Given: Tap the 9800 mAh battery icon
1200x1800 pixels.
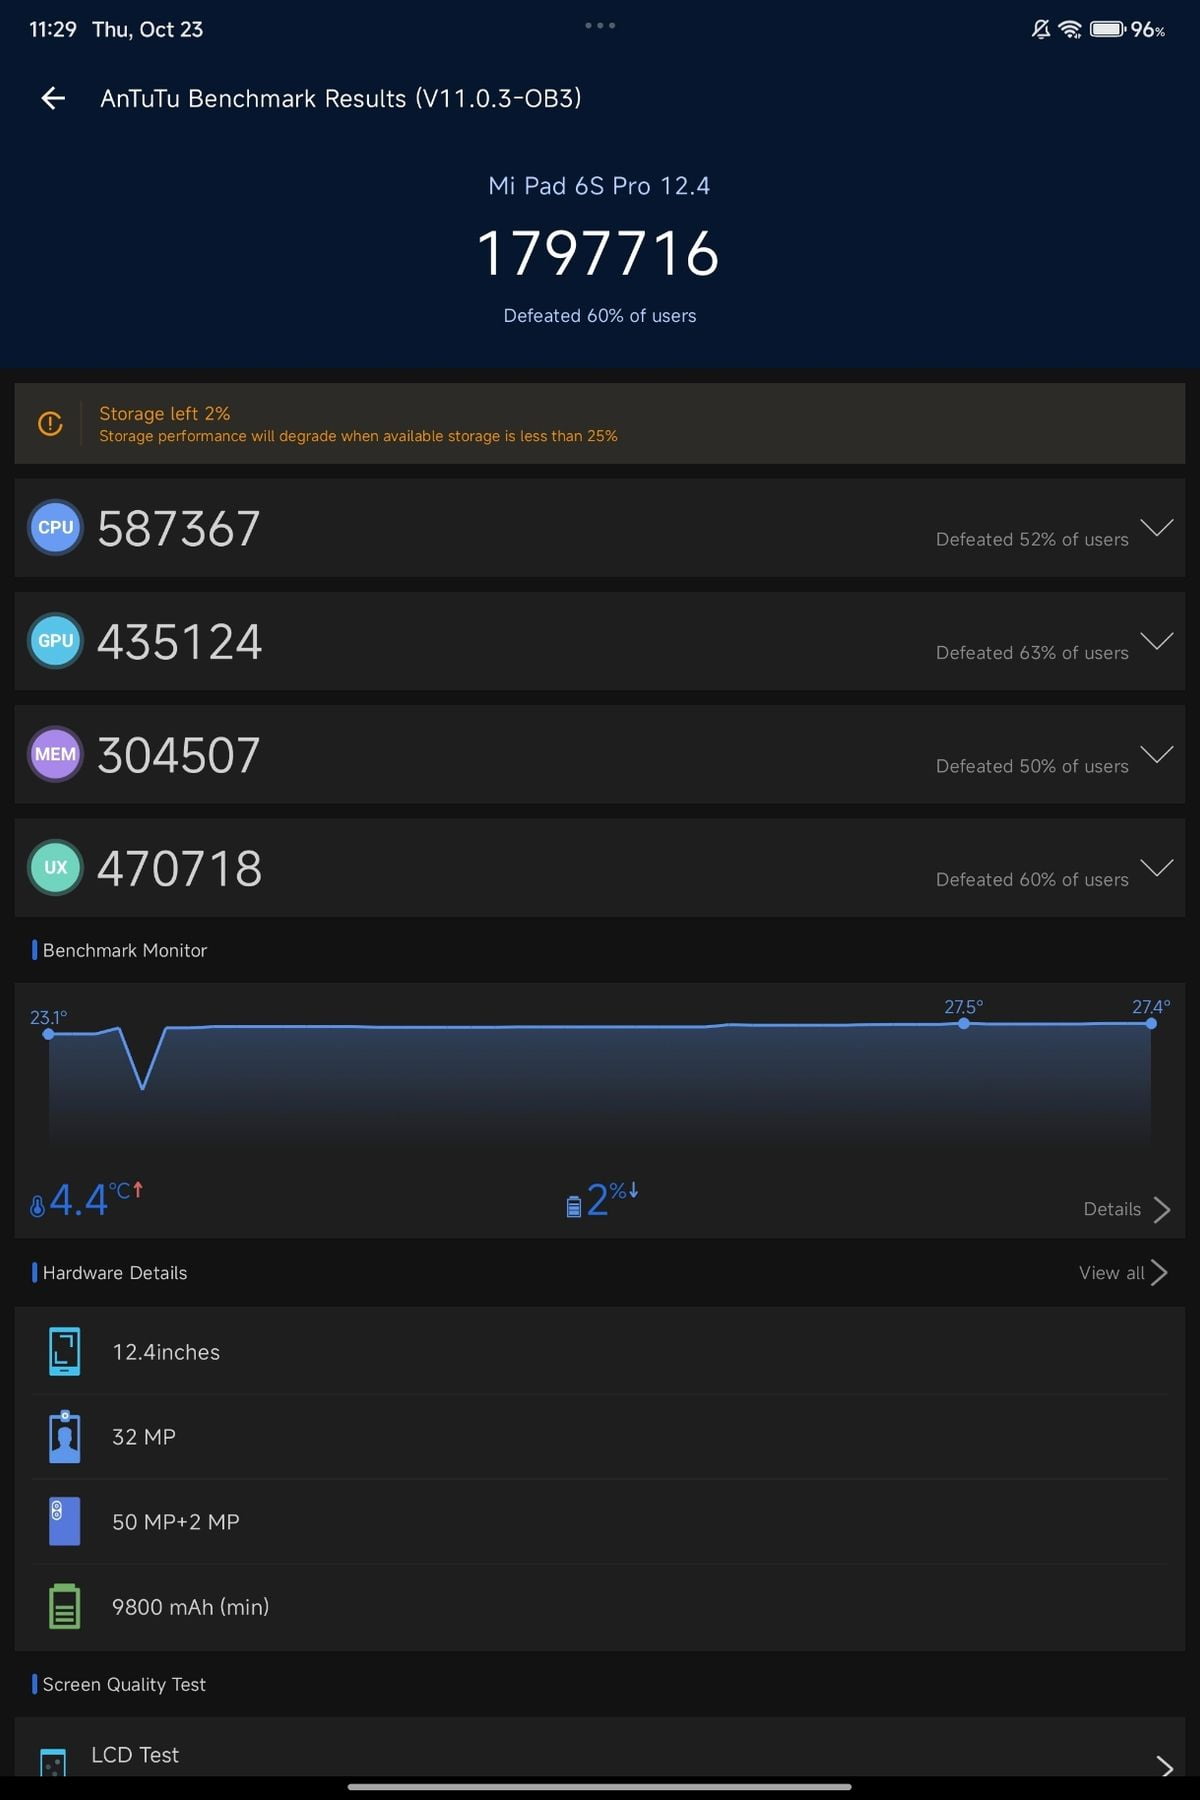Looking at the screenshot, I should click(x=65, y=1606).
